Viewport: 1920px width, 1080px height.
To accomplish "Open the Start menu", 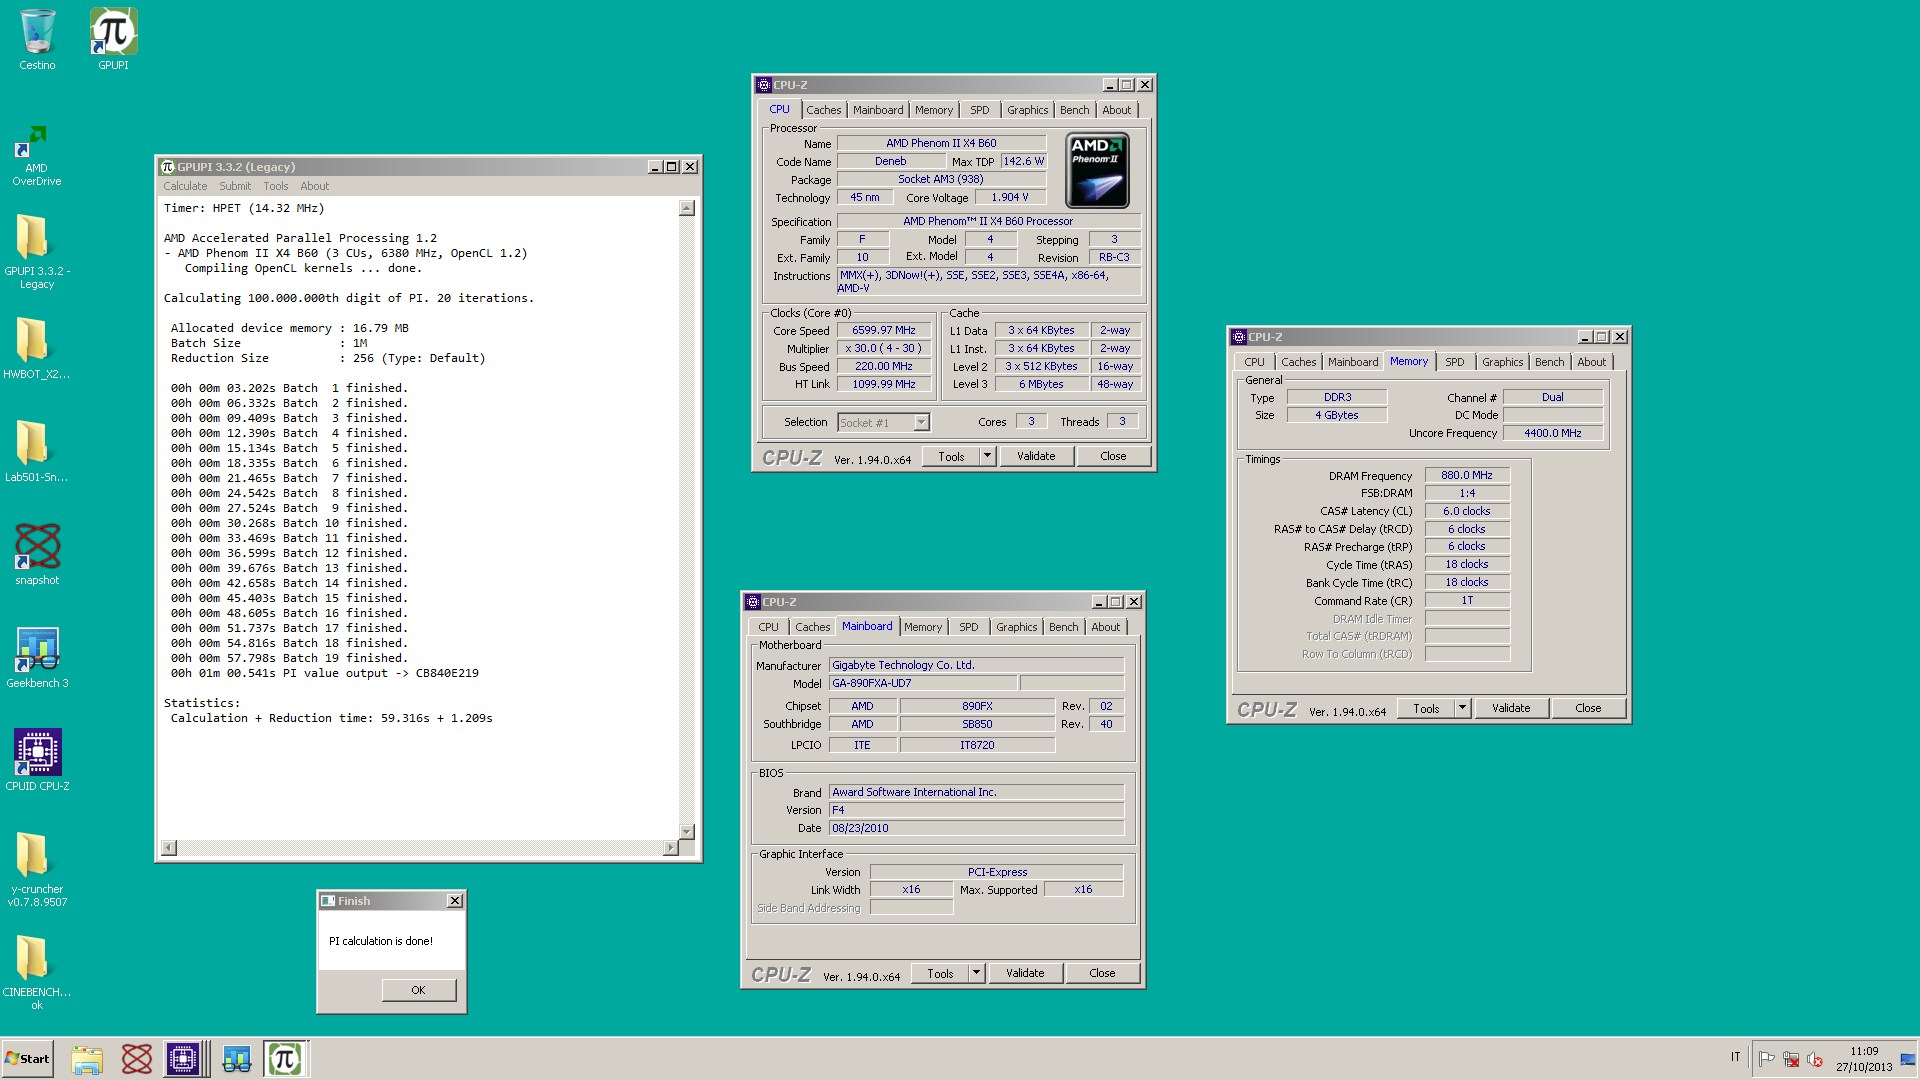I will [27, 1059].
